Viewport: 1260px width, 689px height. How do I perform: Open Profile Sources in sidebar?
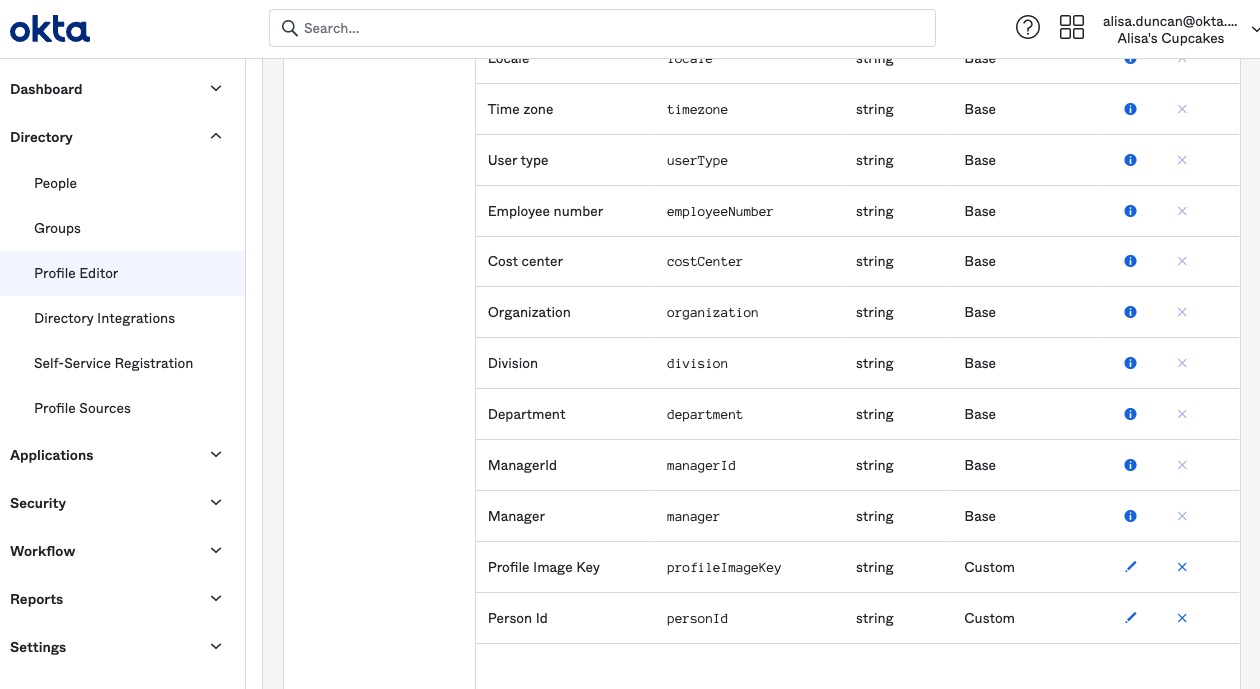(x=82, y=408)
